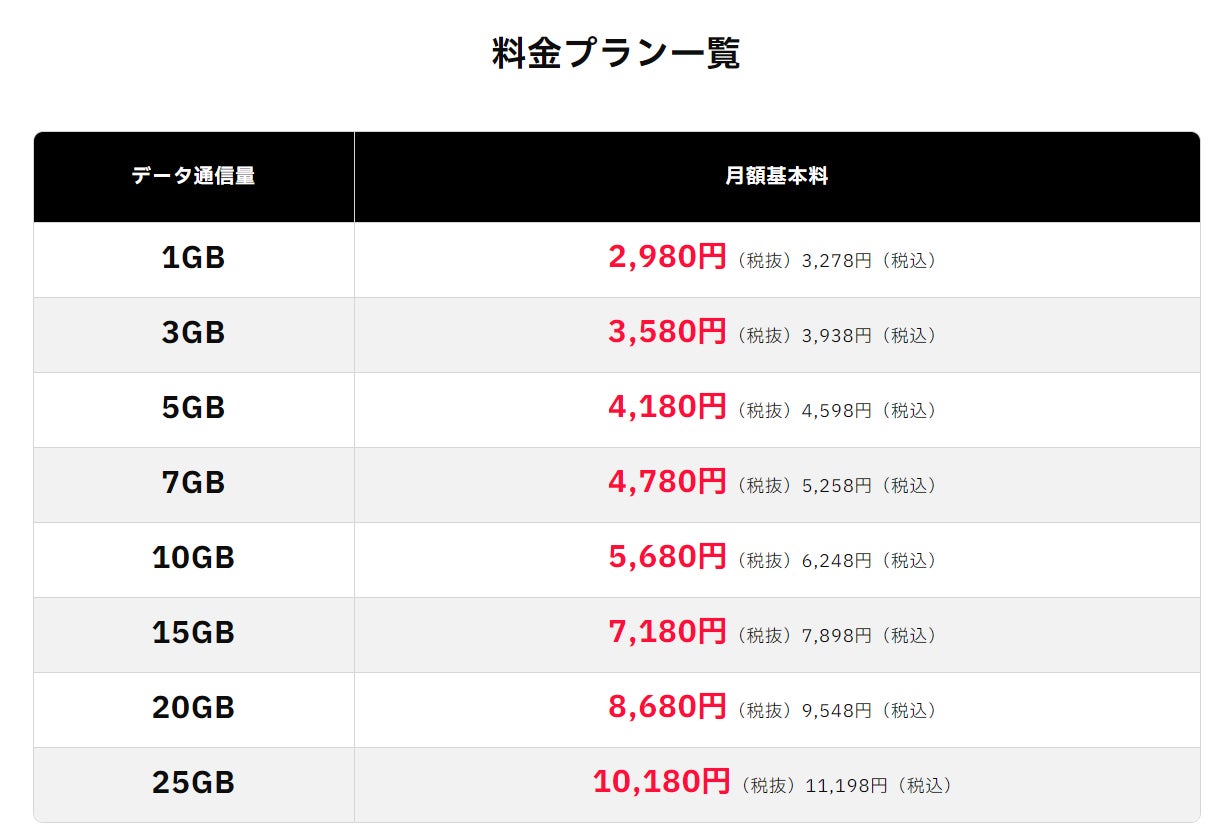Click the 15GB plan cell
Viewport: 1227px width, 829px height.
pos(193,633)
